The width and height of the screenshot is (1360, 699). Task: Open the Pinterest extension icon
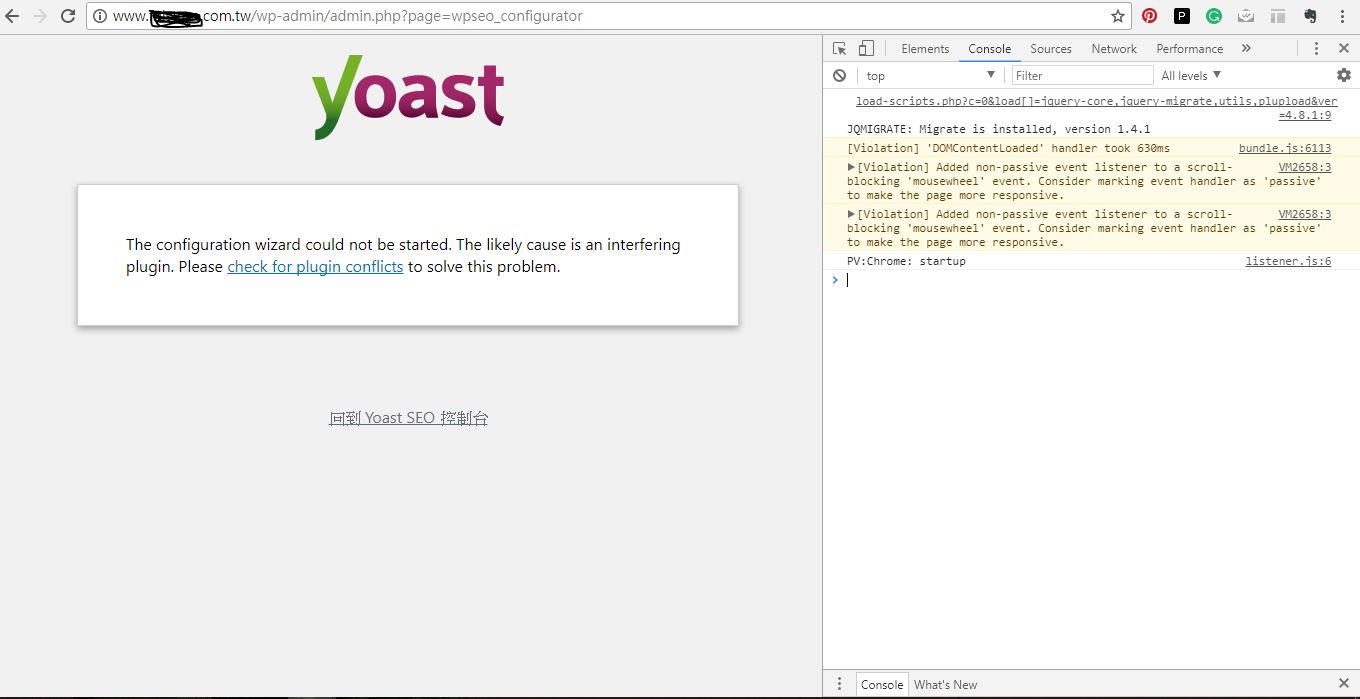(x=1150, y=16)
